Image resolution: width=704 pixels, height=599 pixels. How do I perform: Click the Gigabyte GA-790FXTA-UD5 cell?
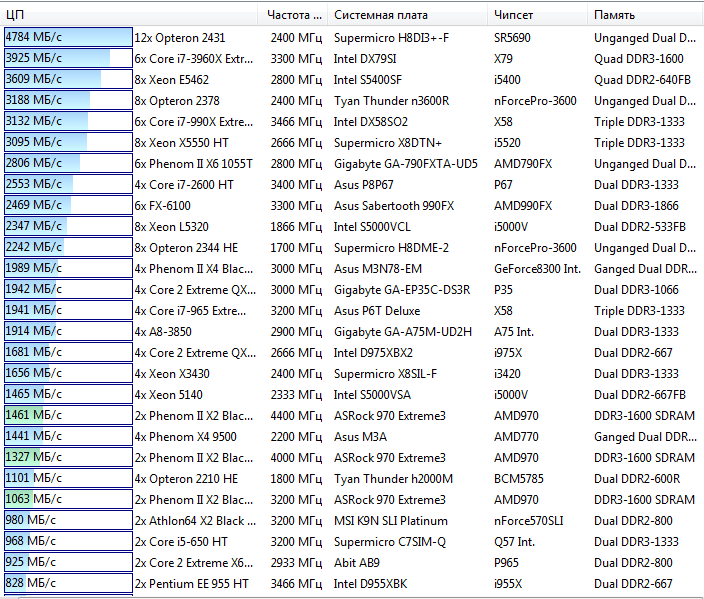[x=405, y=164]
